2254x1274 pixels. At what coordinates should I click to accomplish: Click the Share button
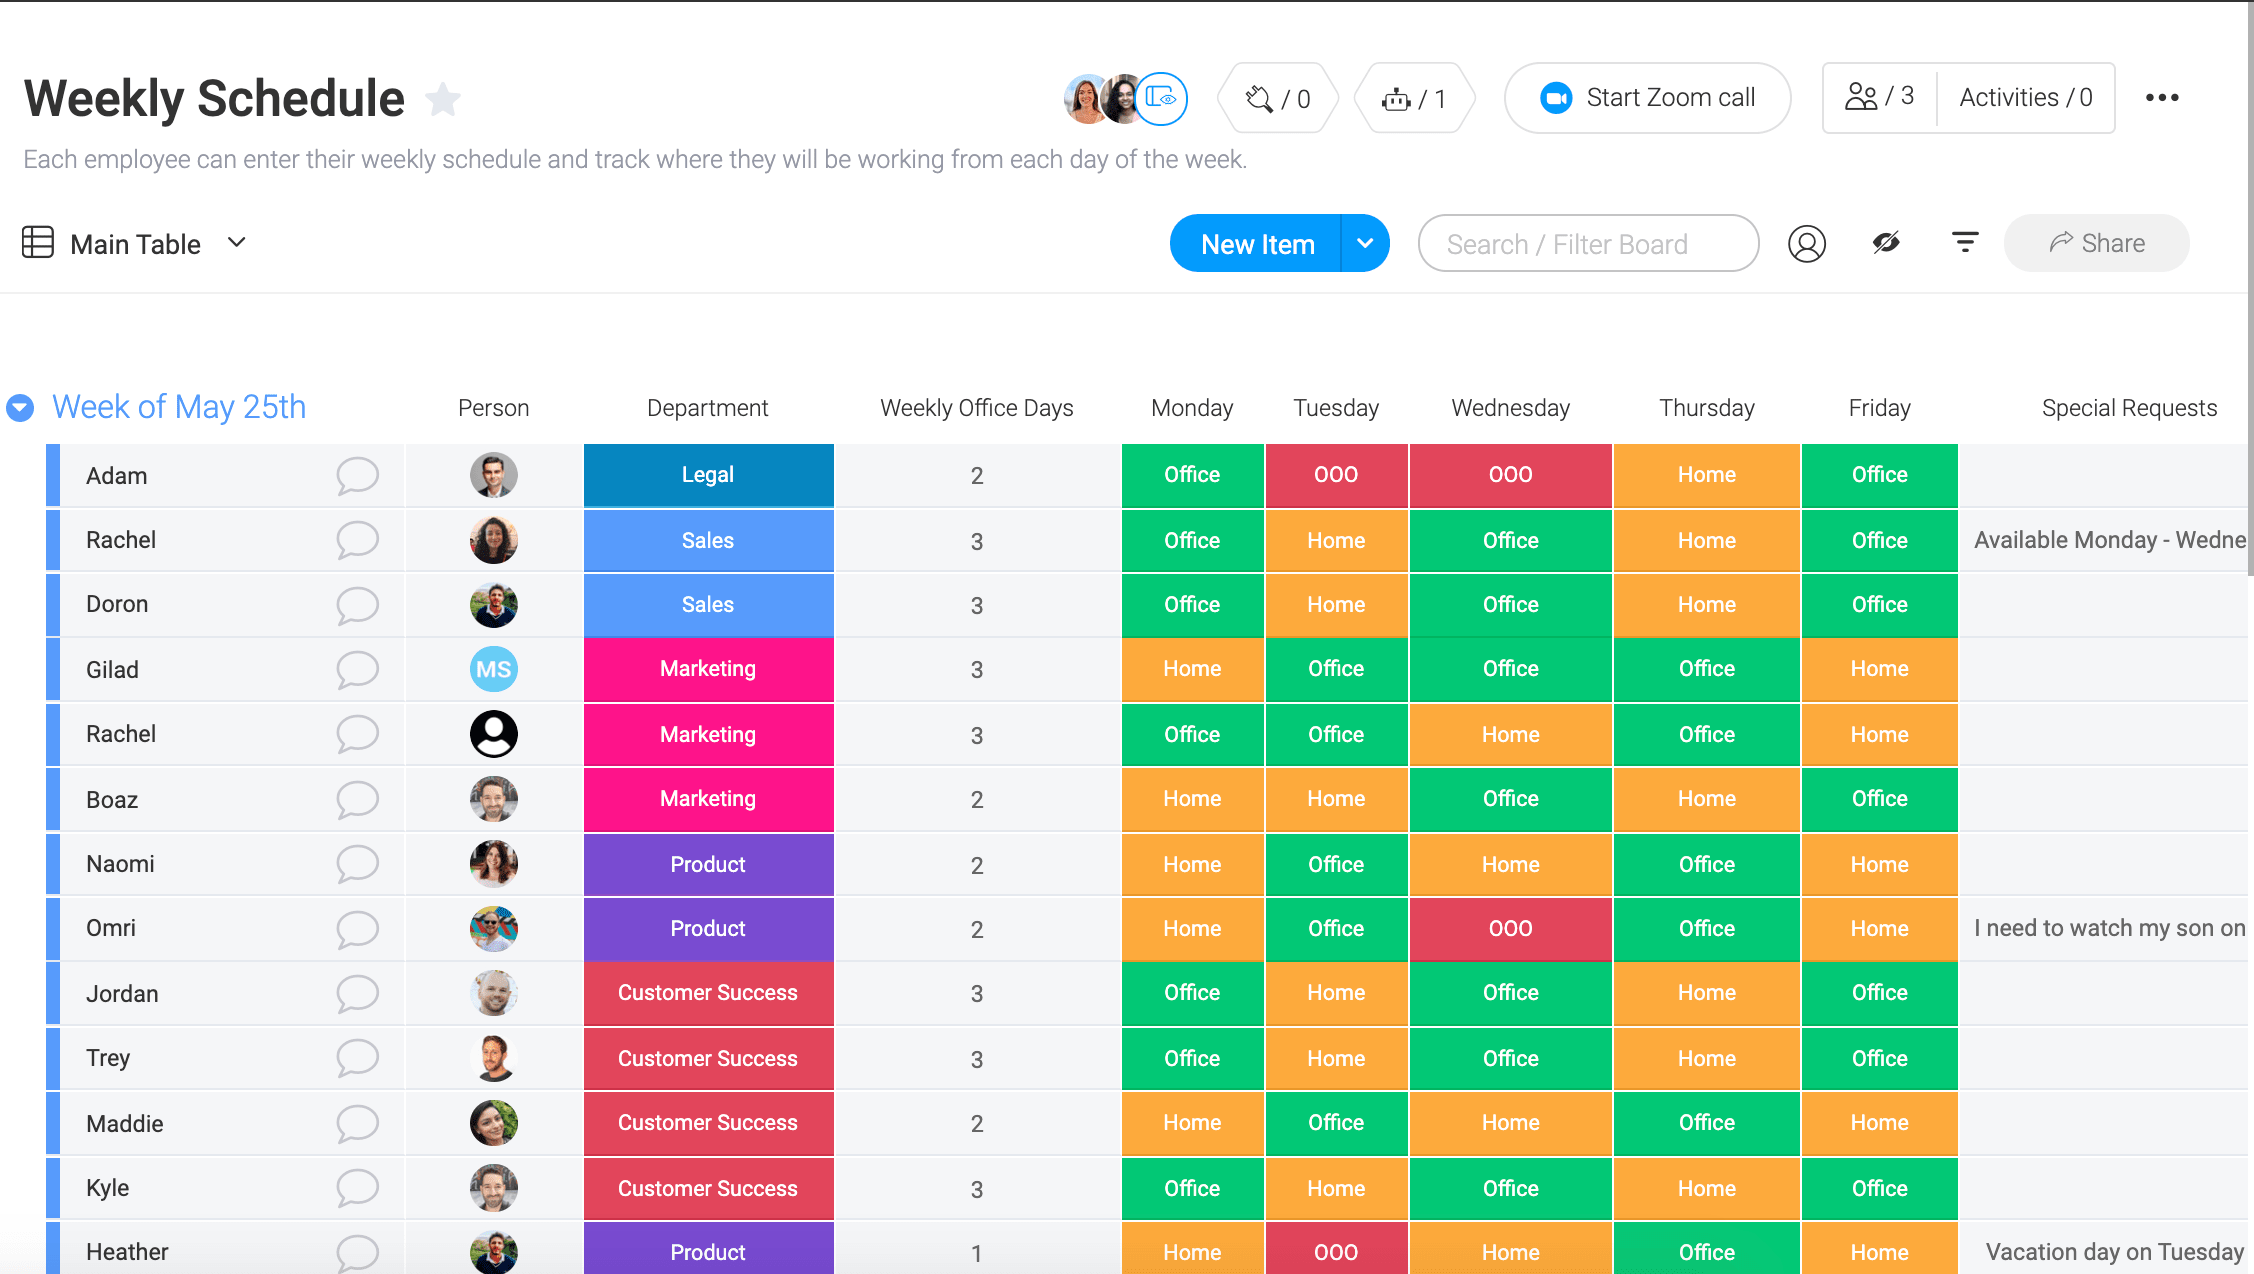click(2096, 243)
